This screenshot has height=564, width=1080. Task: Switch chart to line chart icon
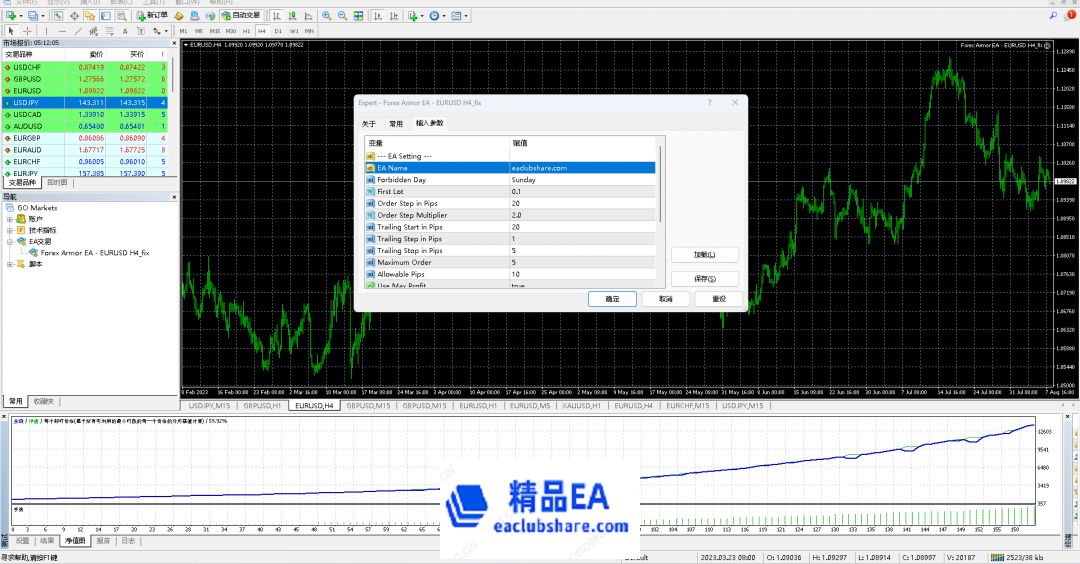(308, 16)
